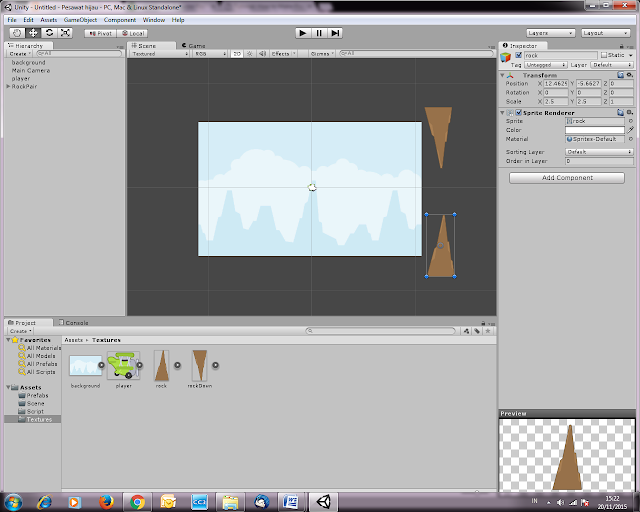Open Transform component settings gear

coord(630,75)
